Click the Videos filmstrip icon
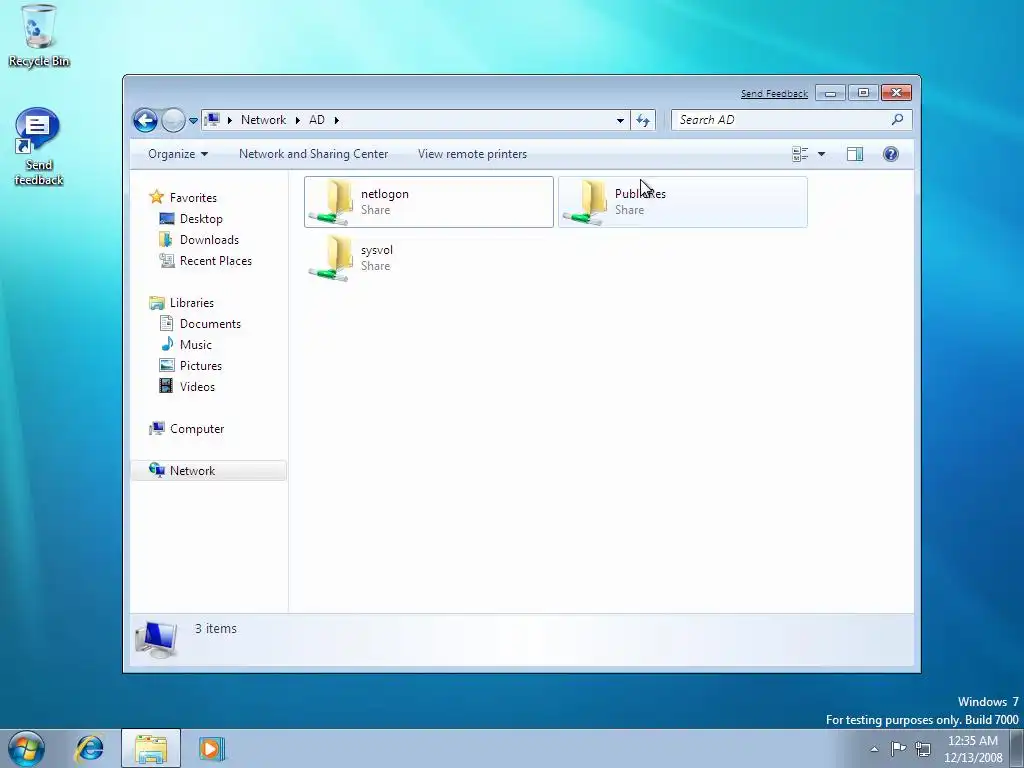Screen dimensions: 1024x768 pos(167,386)
